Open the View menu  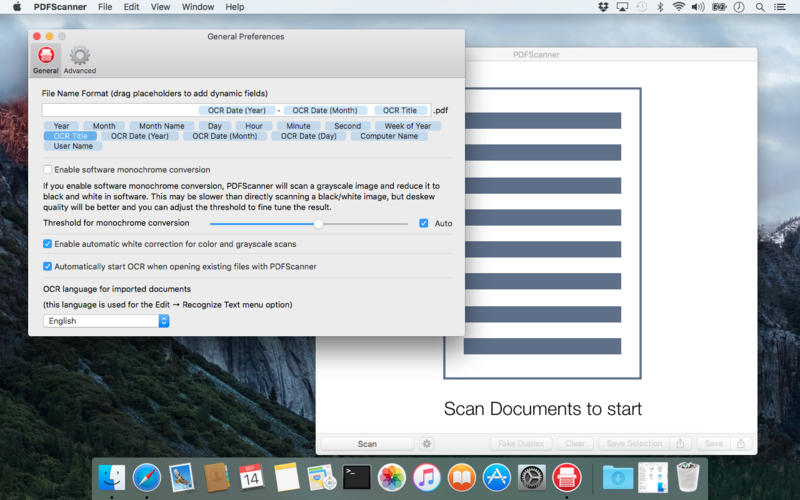160,7
